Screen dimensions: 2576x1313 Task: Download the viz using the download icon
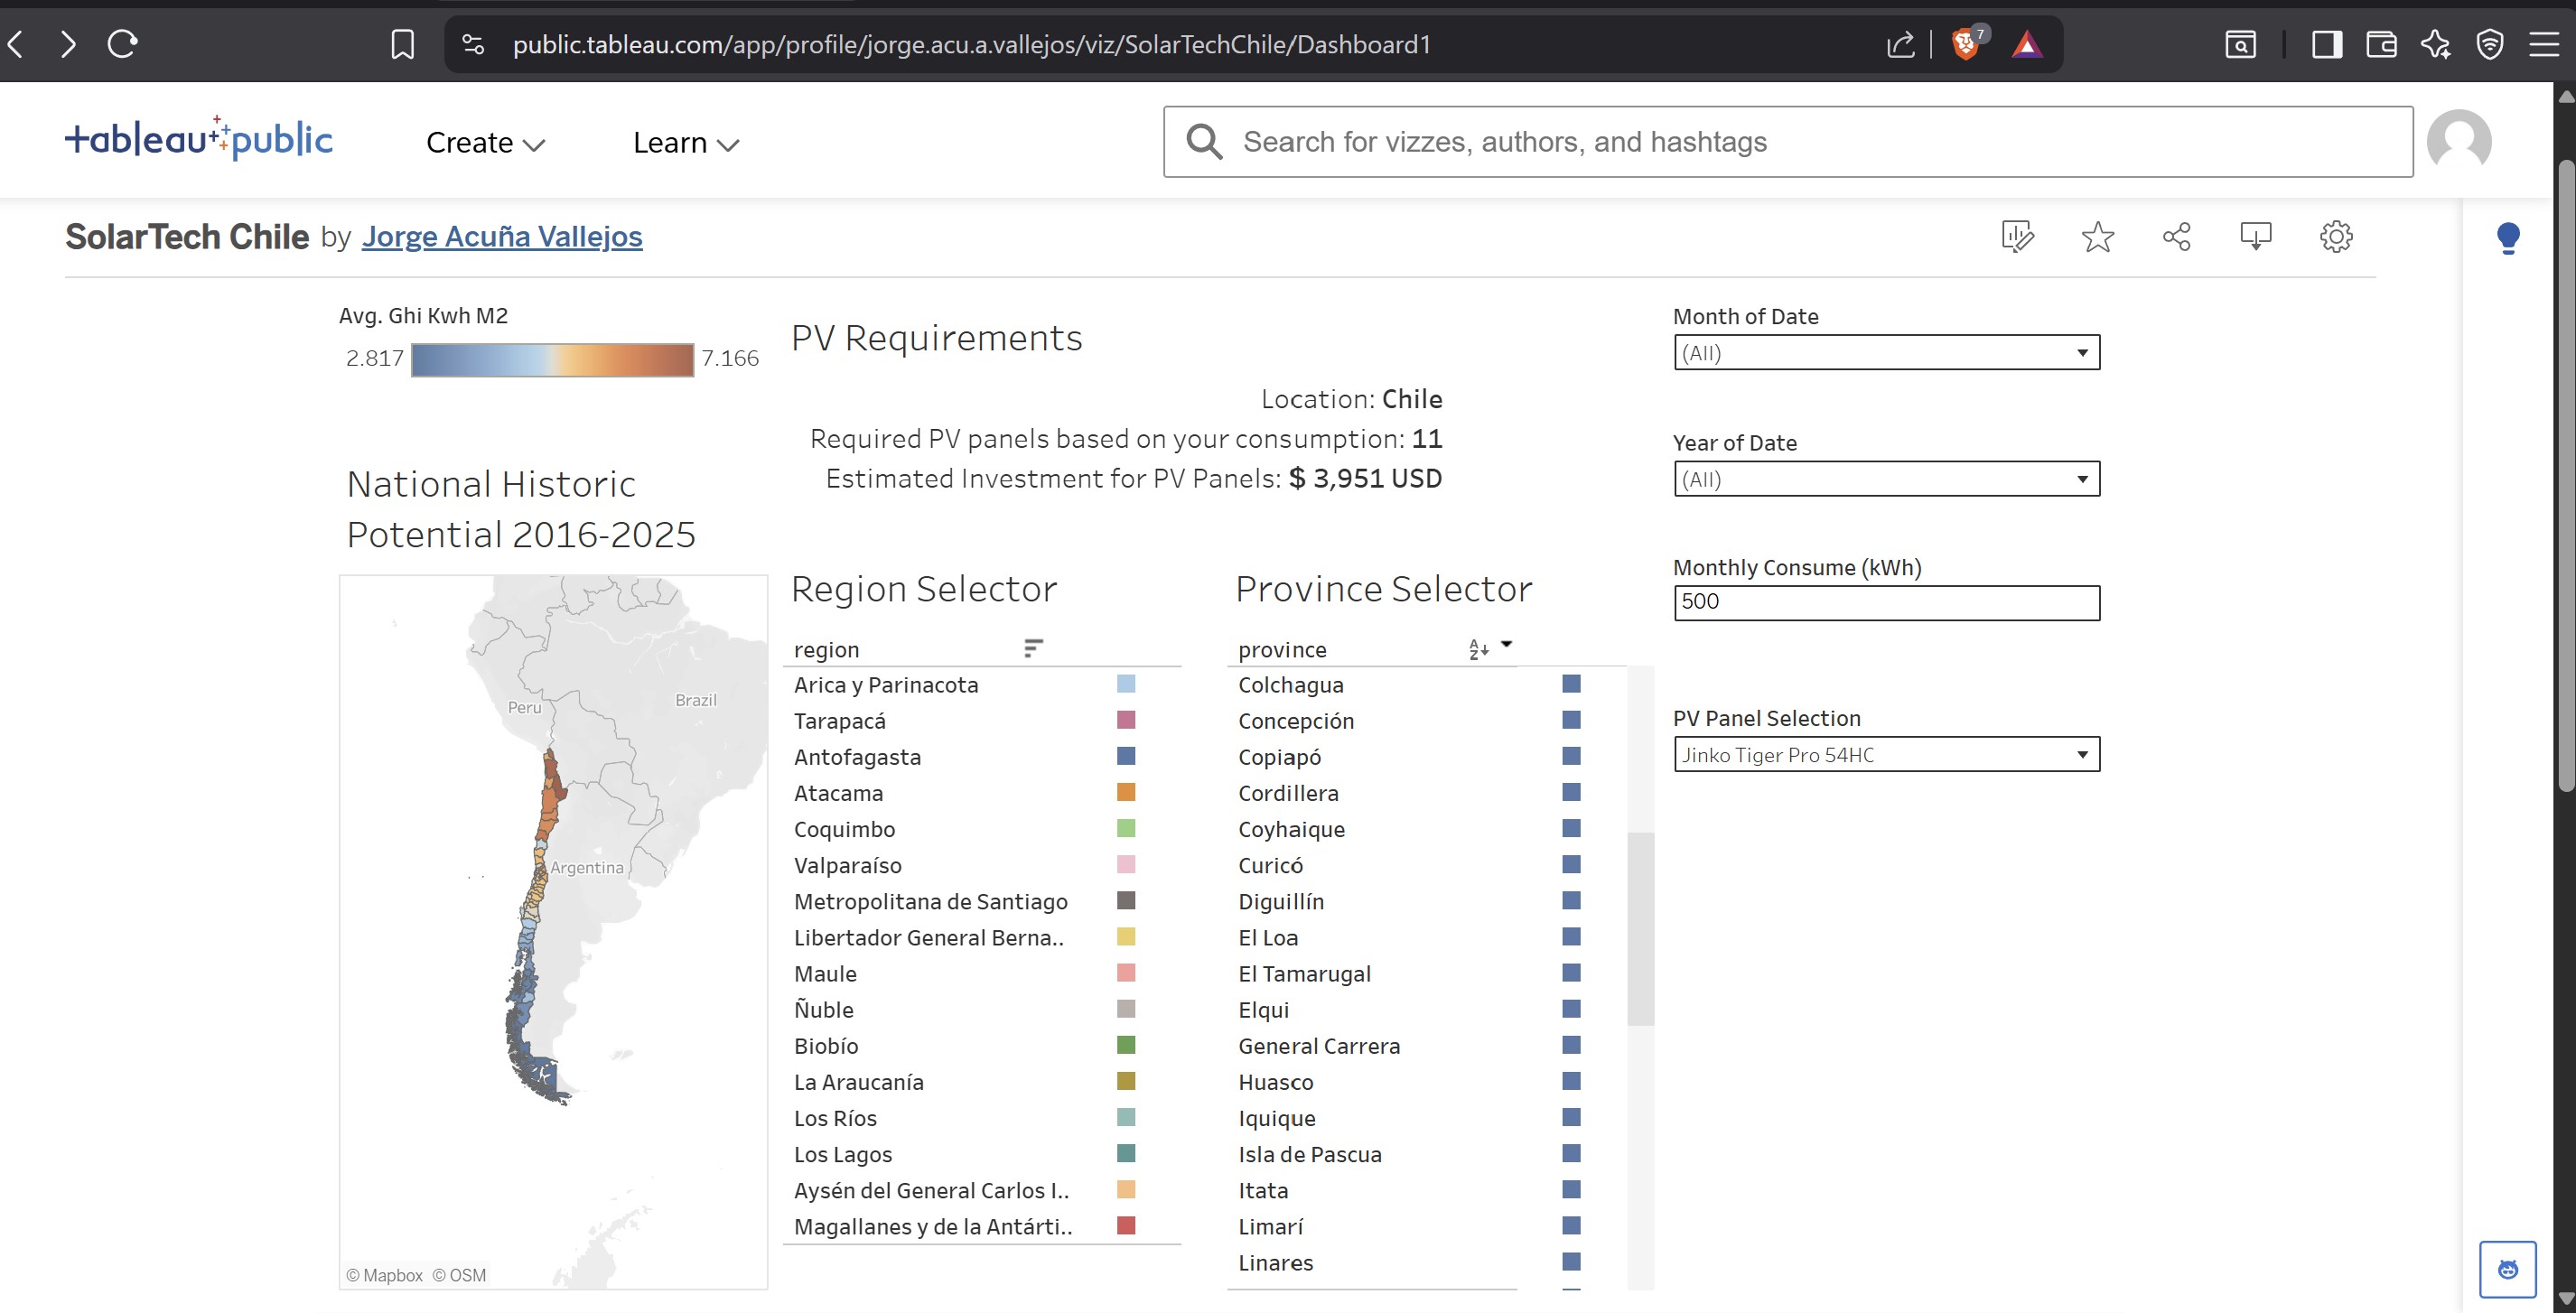[2255, 236]
